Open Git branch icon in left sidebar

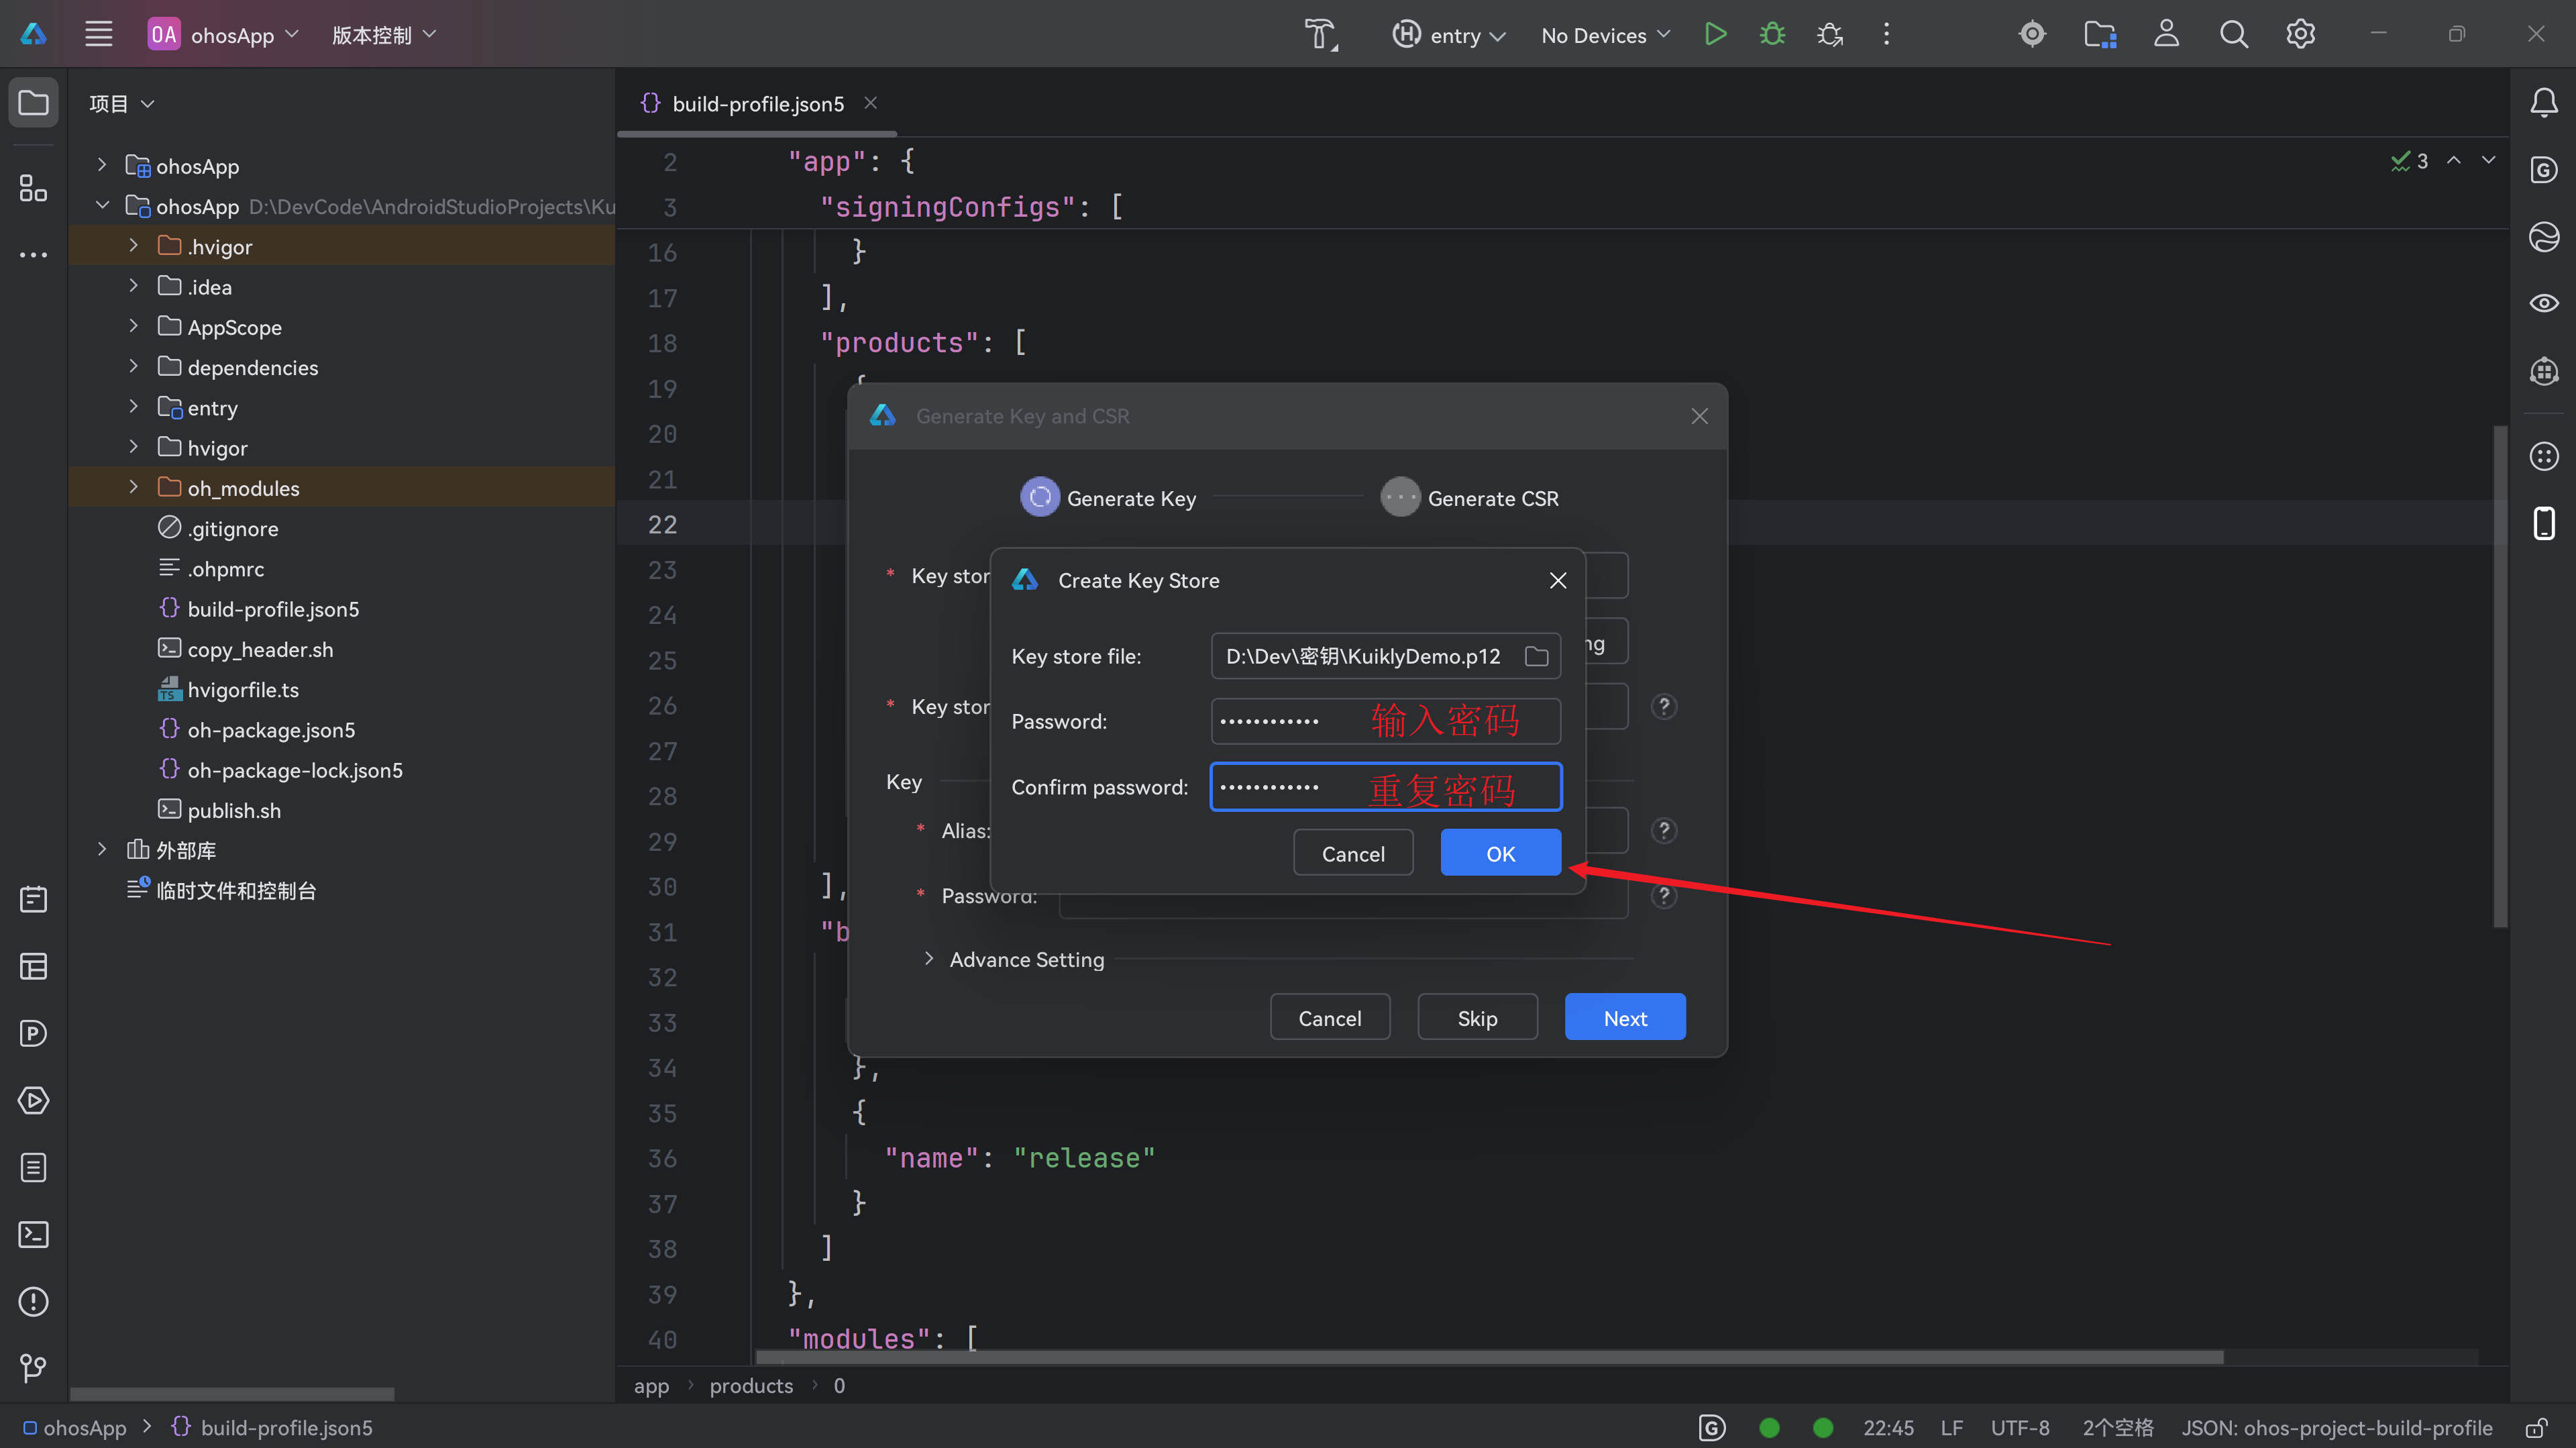pyautogui.click(x=33, y=1368)
